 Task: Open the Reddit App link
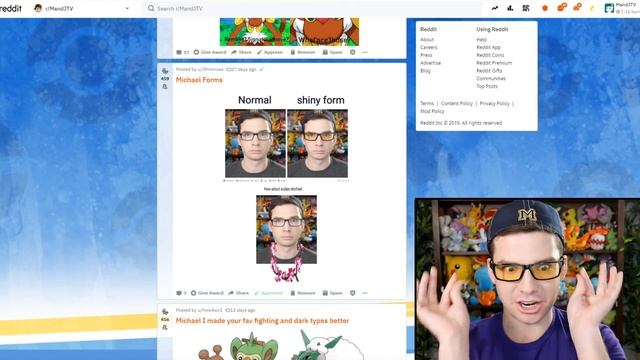pos(489,47)
